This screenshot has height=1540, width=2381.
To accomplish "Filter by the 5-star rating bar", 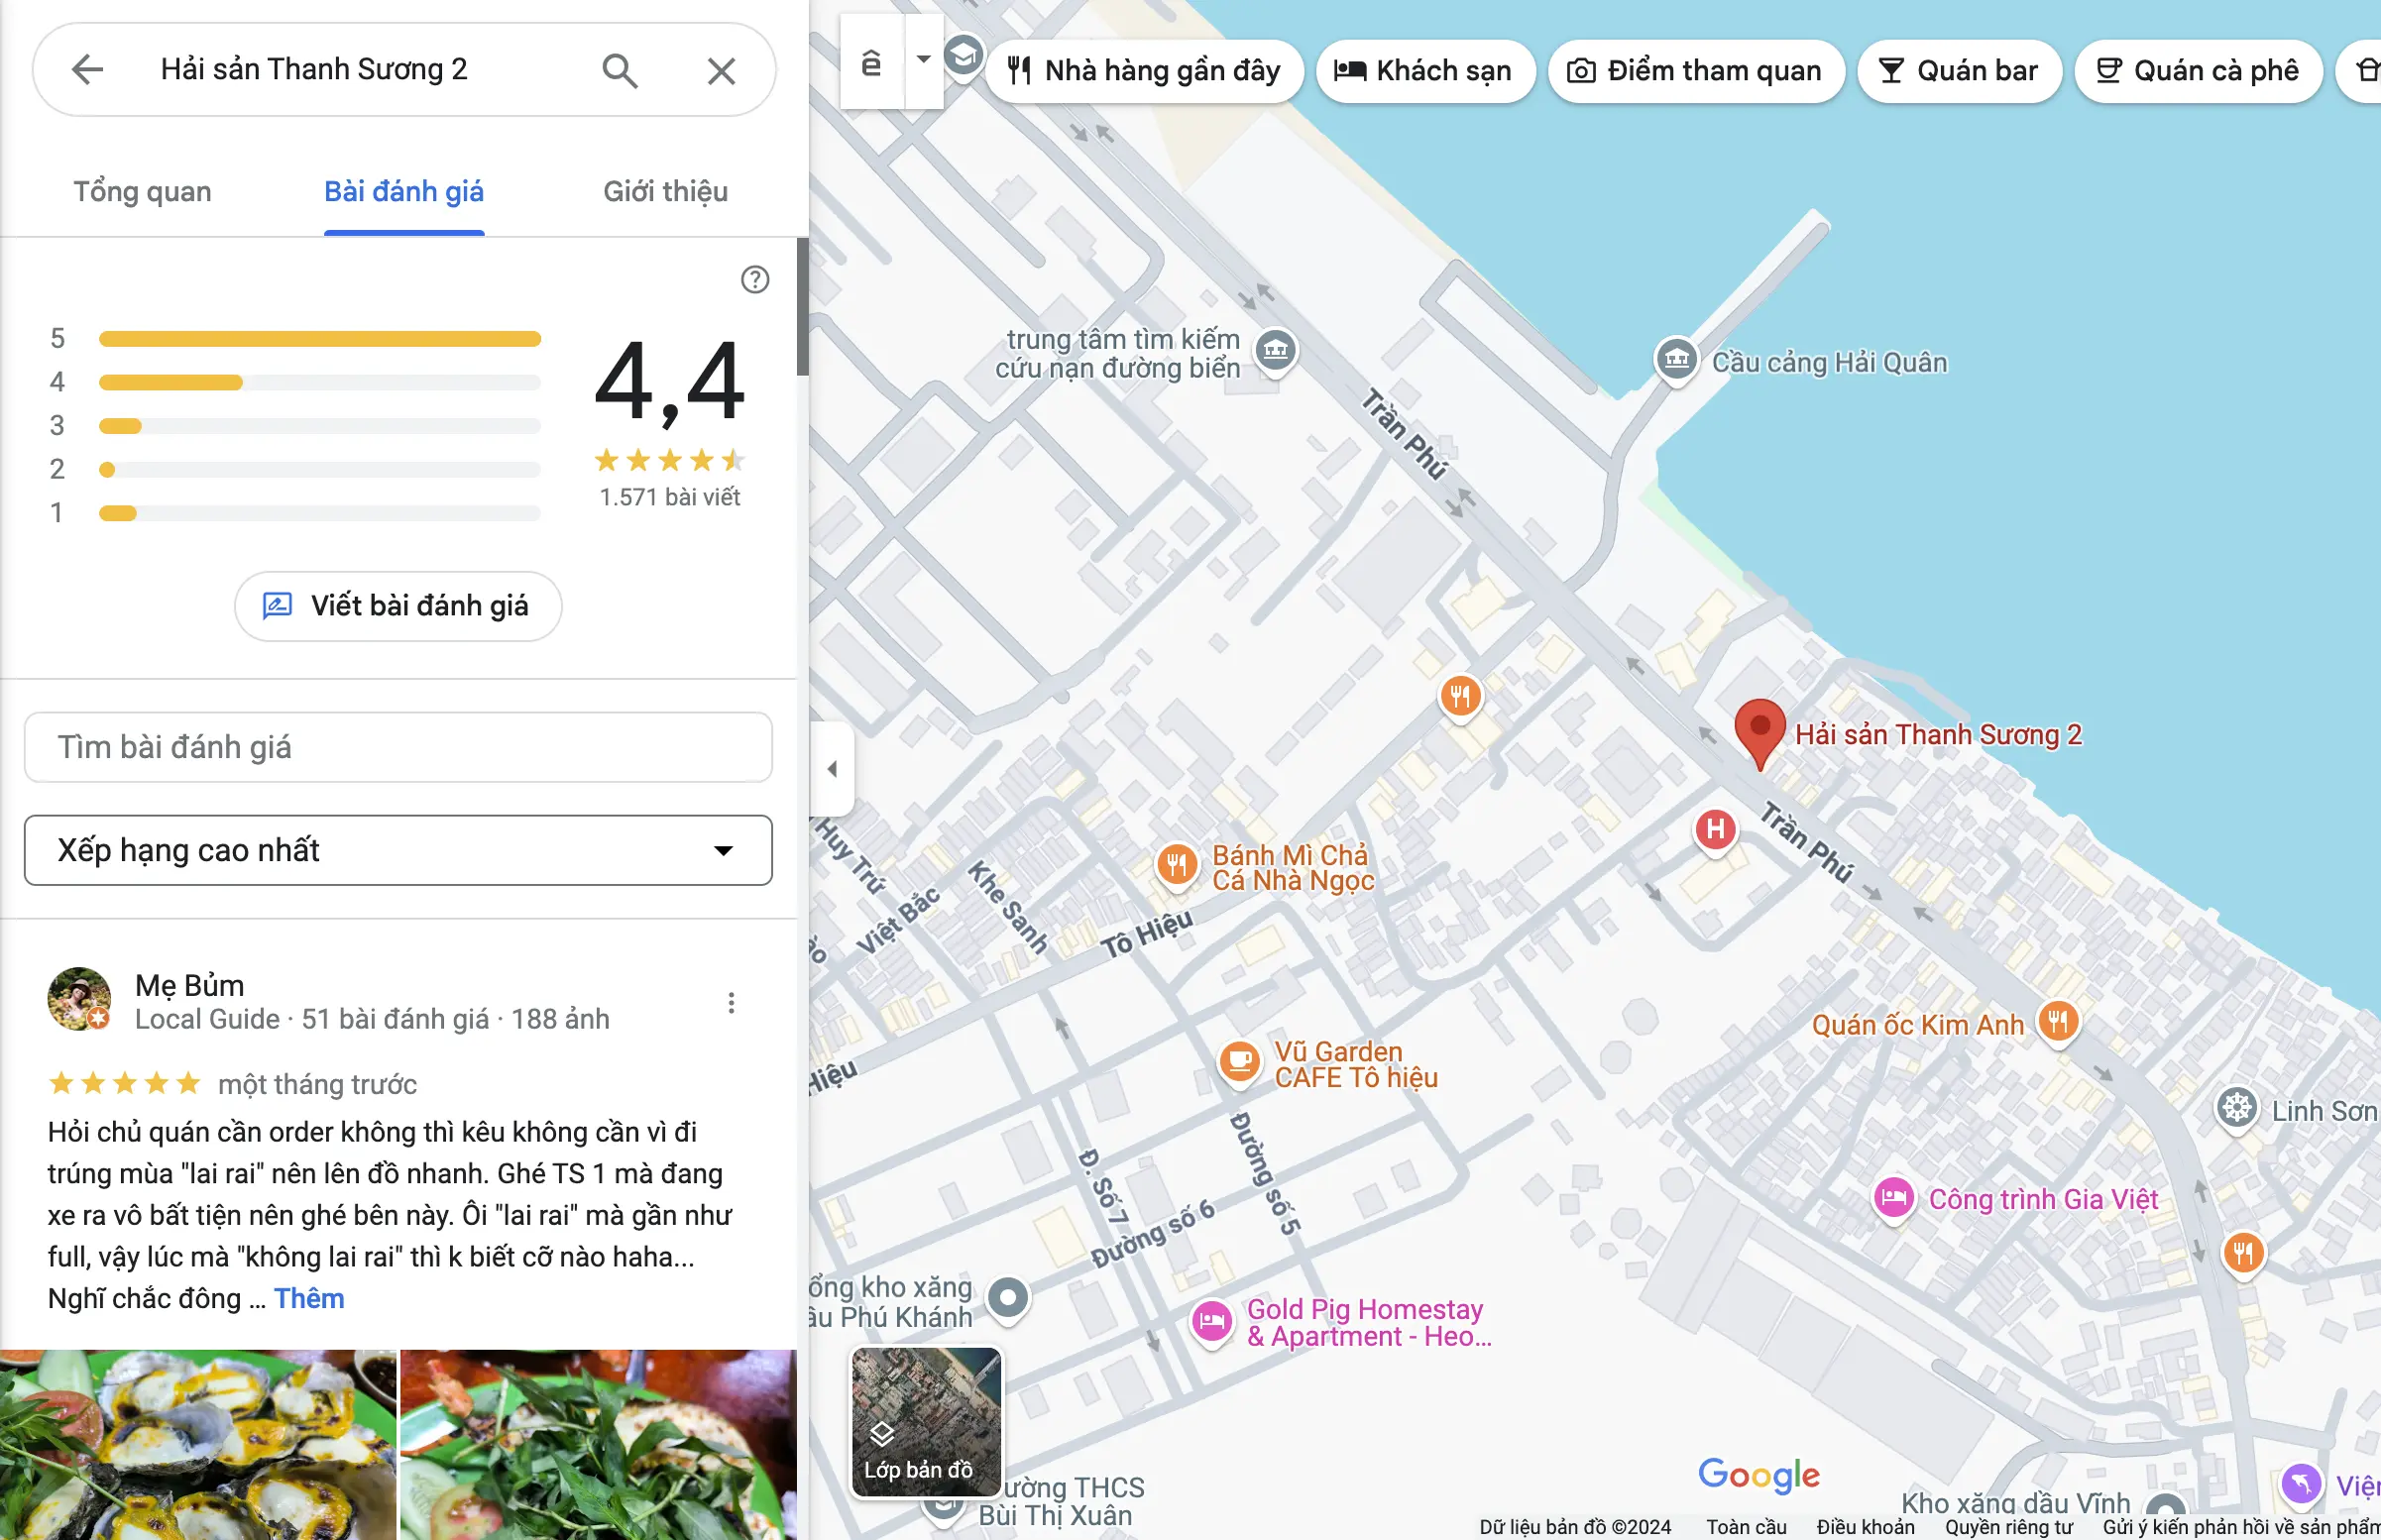I will [319, 339].
